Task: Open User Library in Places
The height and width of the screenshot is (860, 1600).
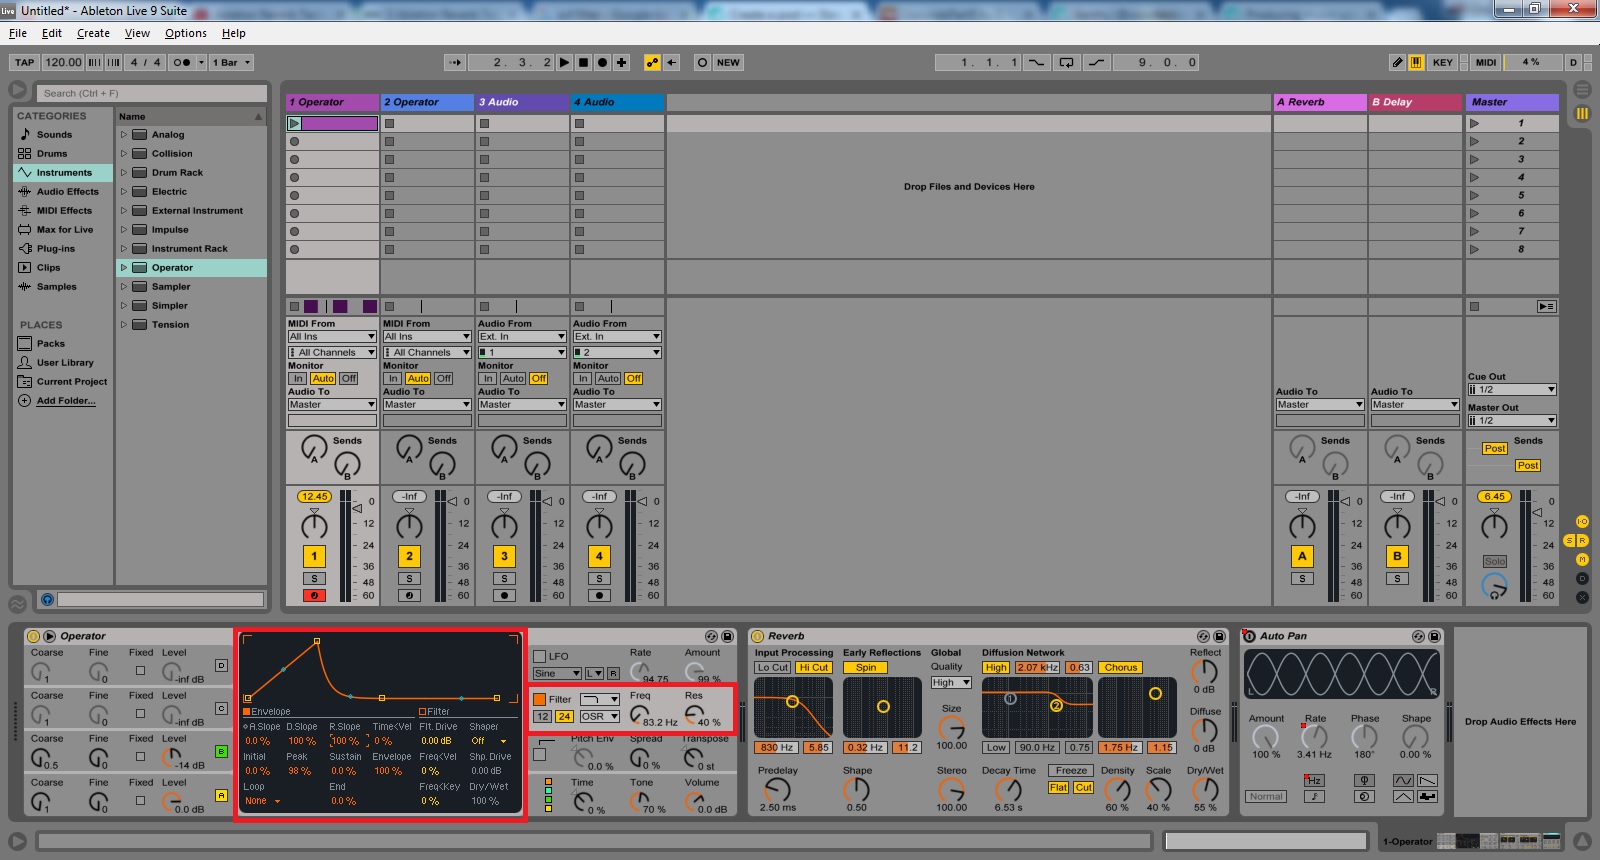Action: point(65,363)
